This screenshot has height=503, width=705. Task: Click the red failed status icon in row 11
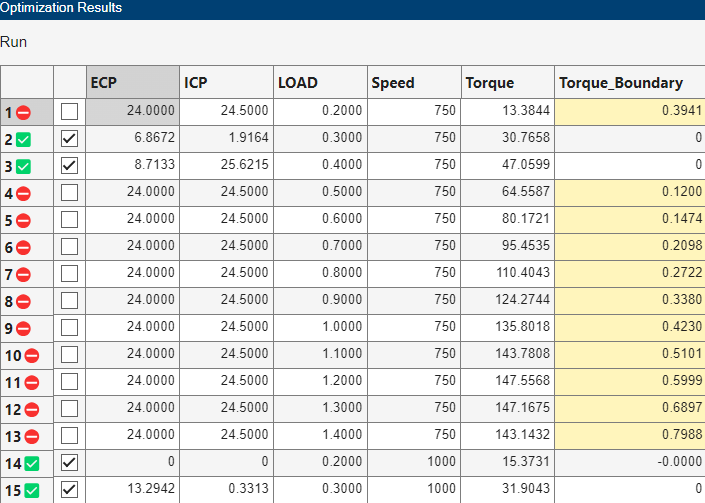(x=32, y=382)
